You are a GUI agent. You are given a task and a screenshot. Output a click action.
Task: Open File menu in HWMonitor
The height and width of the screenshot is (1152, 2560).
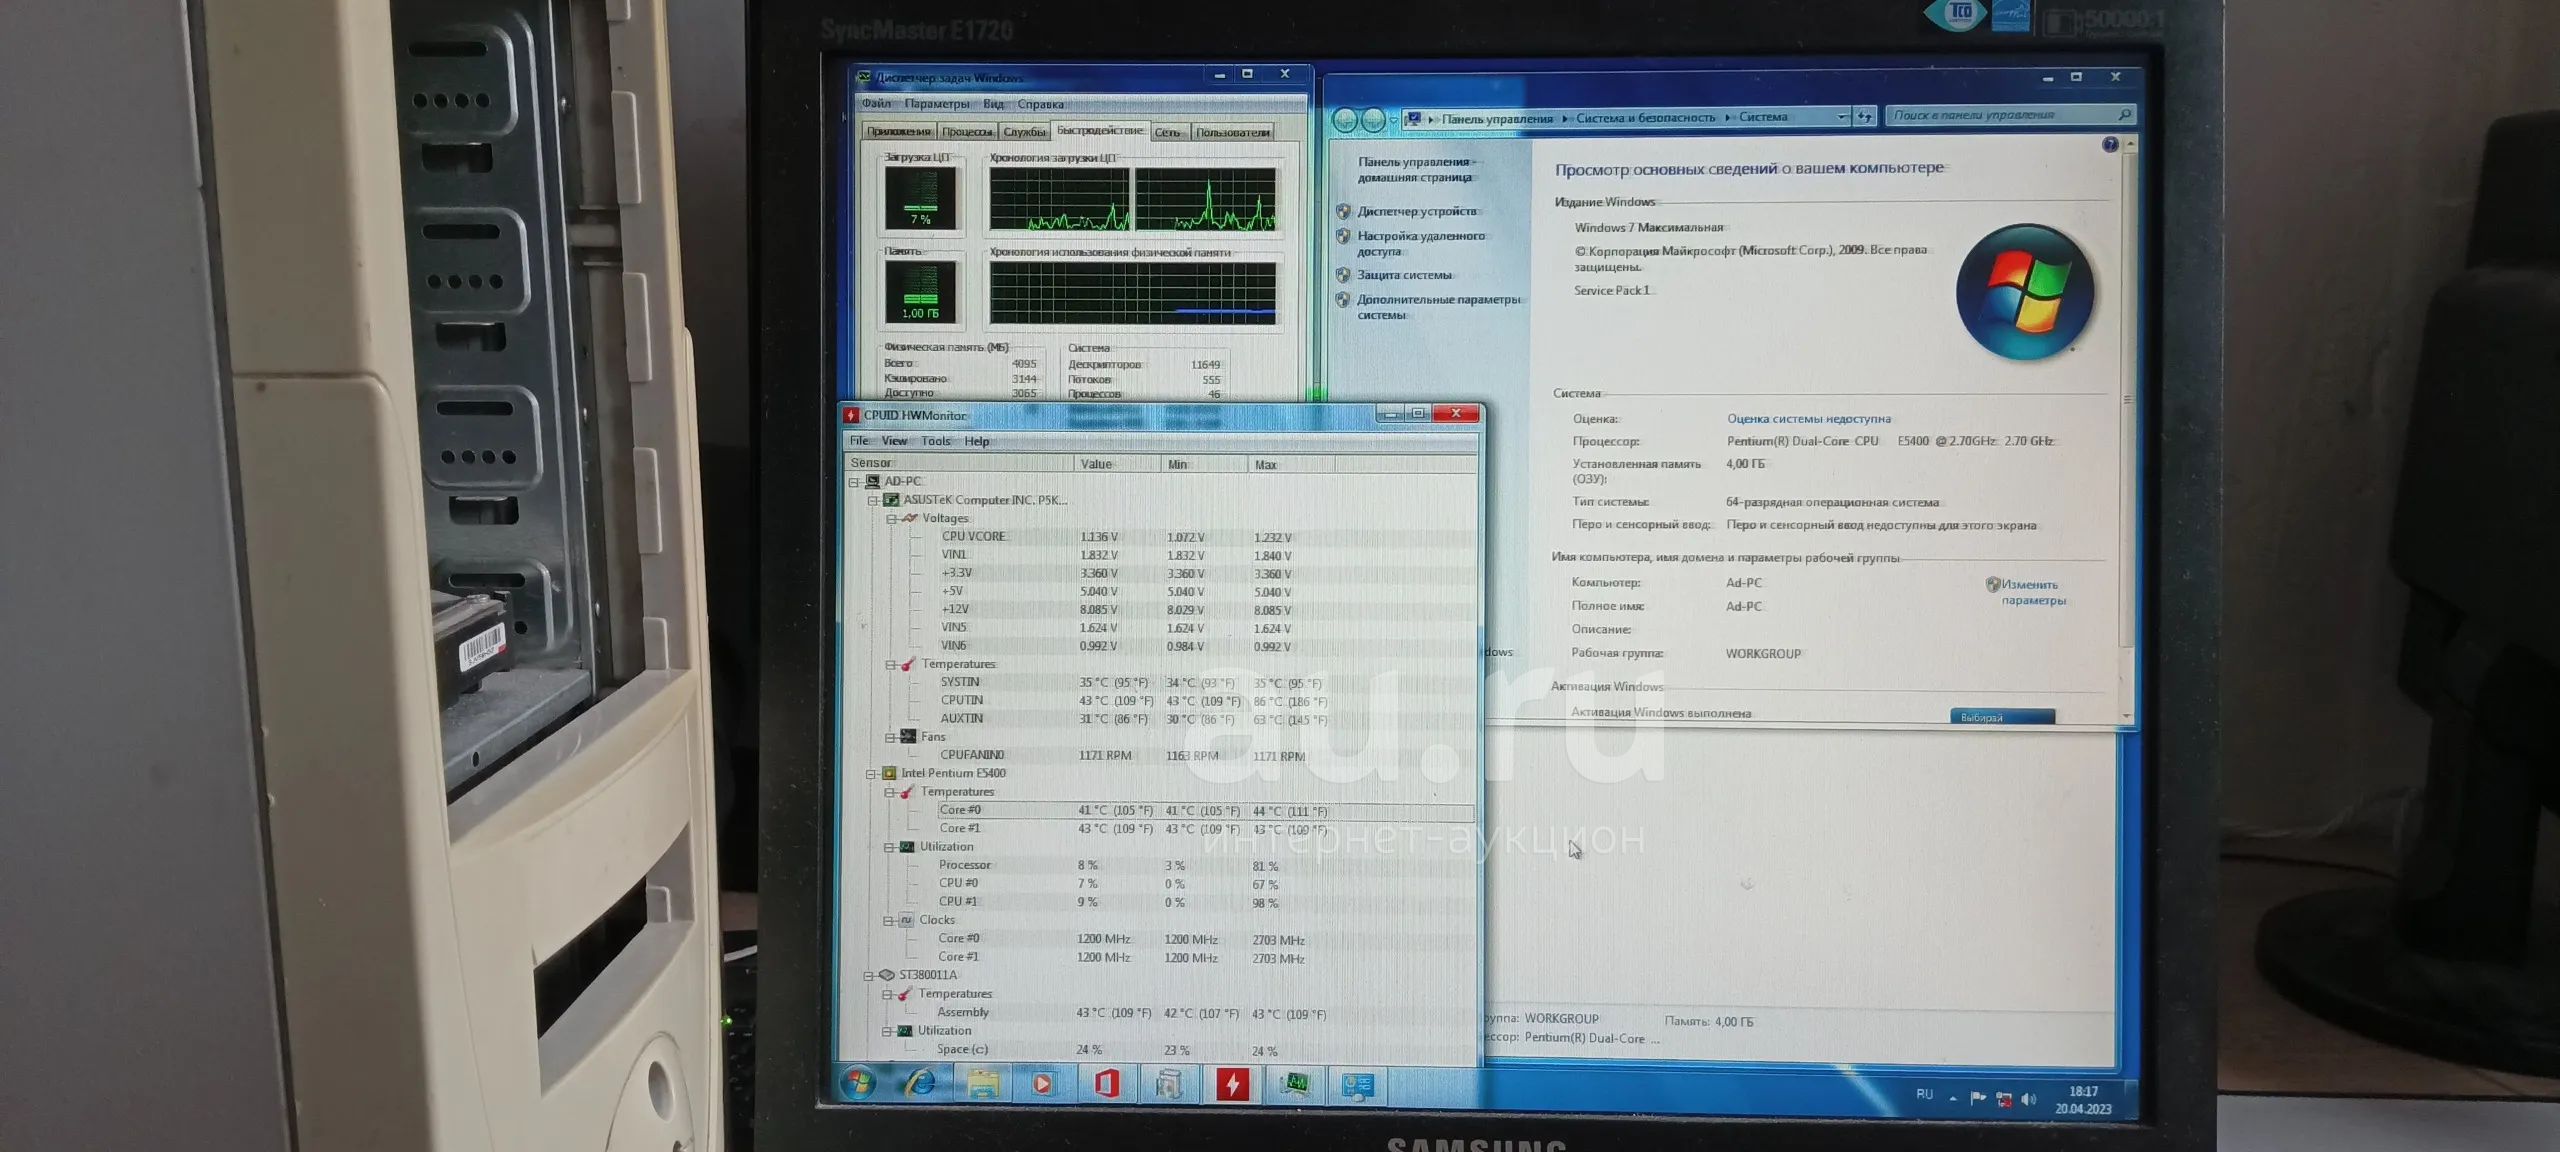(x=859, y=441)
